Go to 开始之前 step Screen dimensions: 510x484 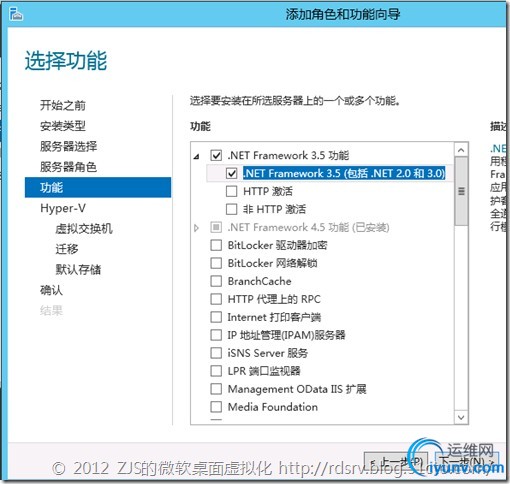click(x=63, y=105)
